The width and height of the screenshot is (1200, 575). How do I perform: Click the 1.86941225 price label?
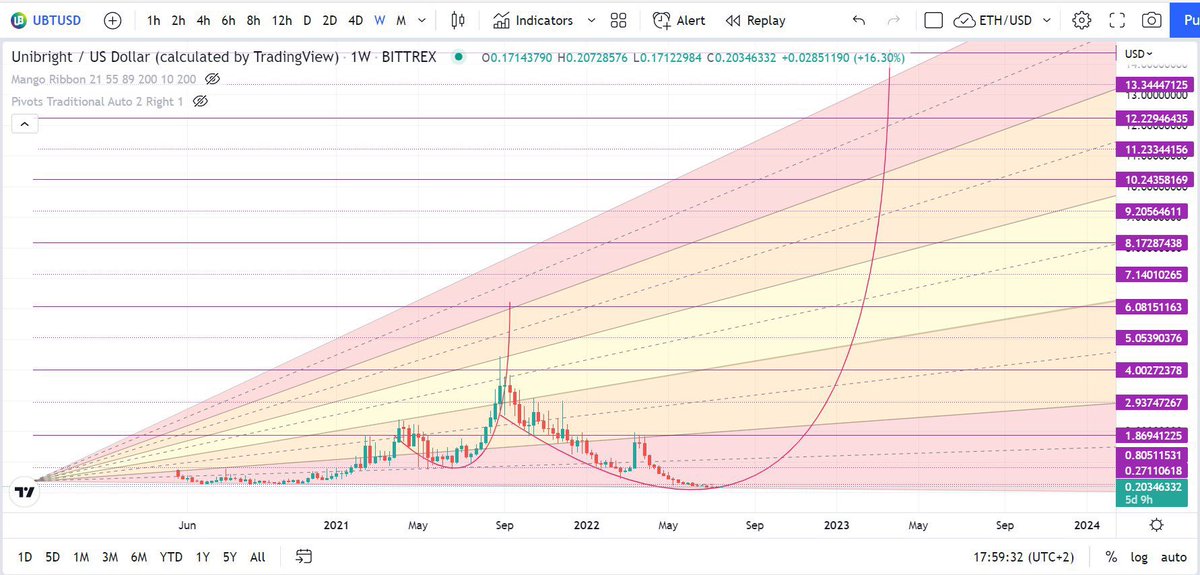click(x=1154, y=435)
